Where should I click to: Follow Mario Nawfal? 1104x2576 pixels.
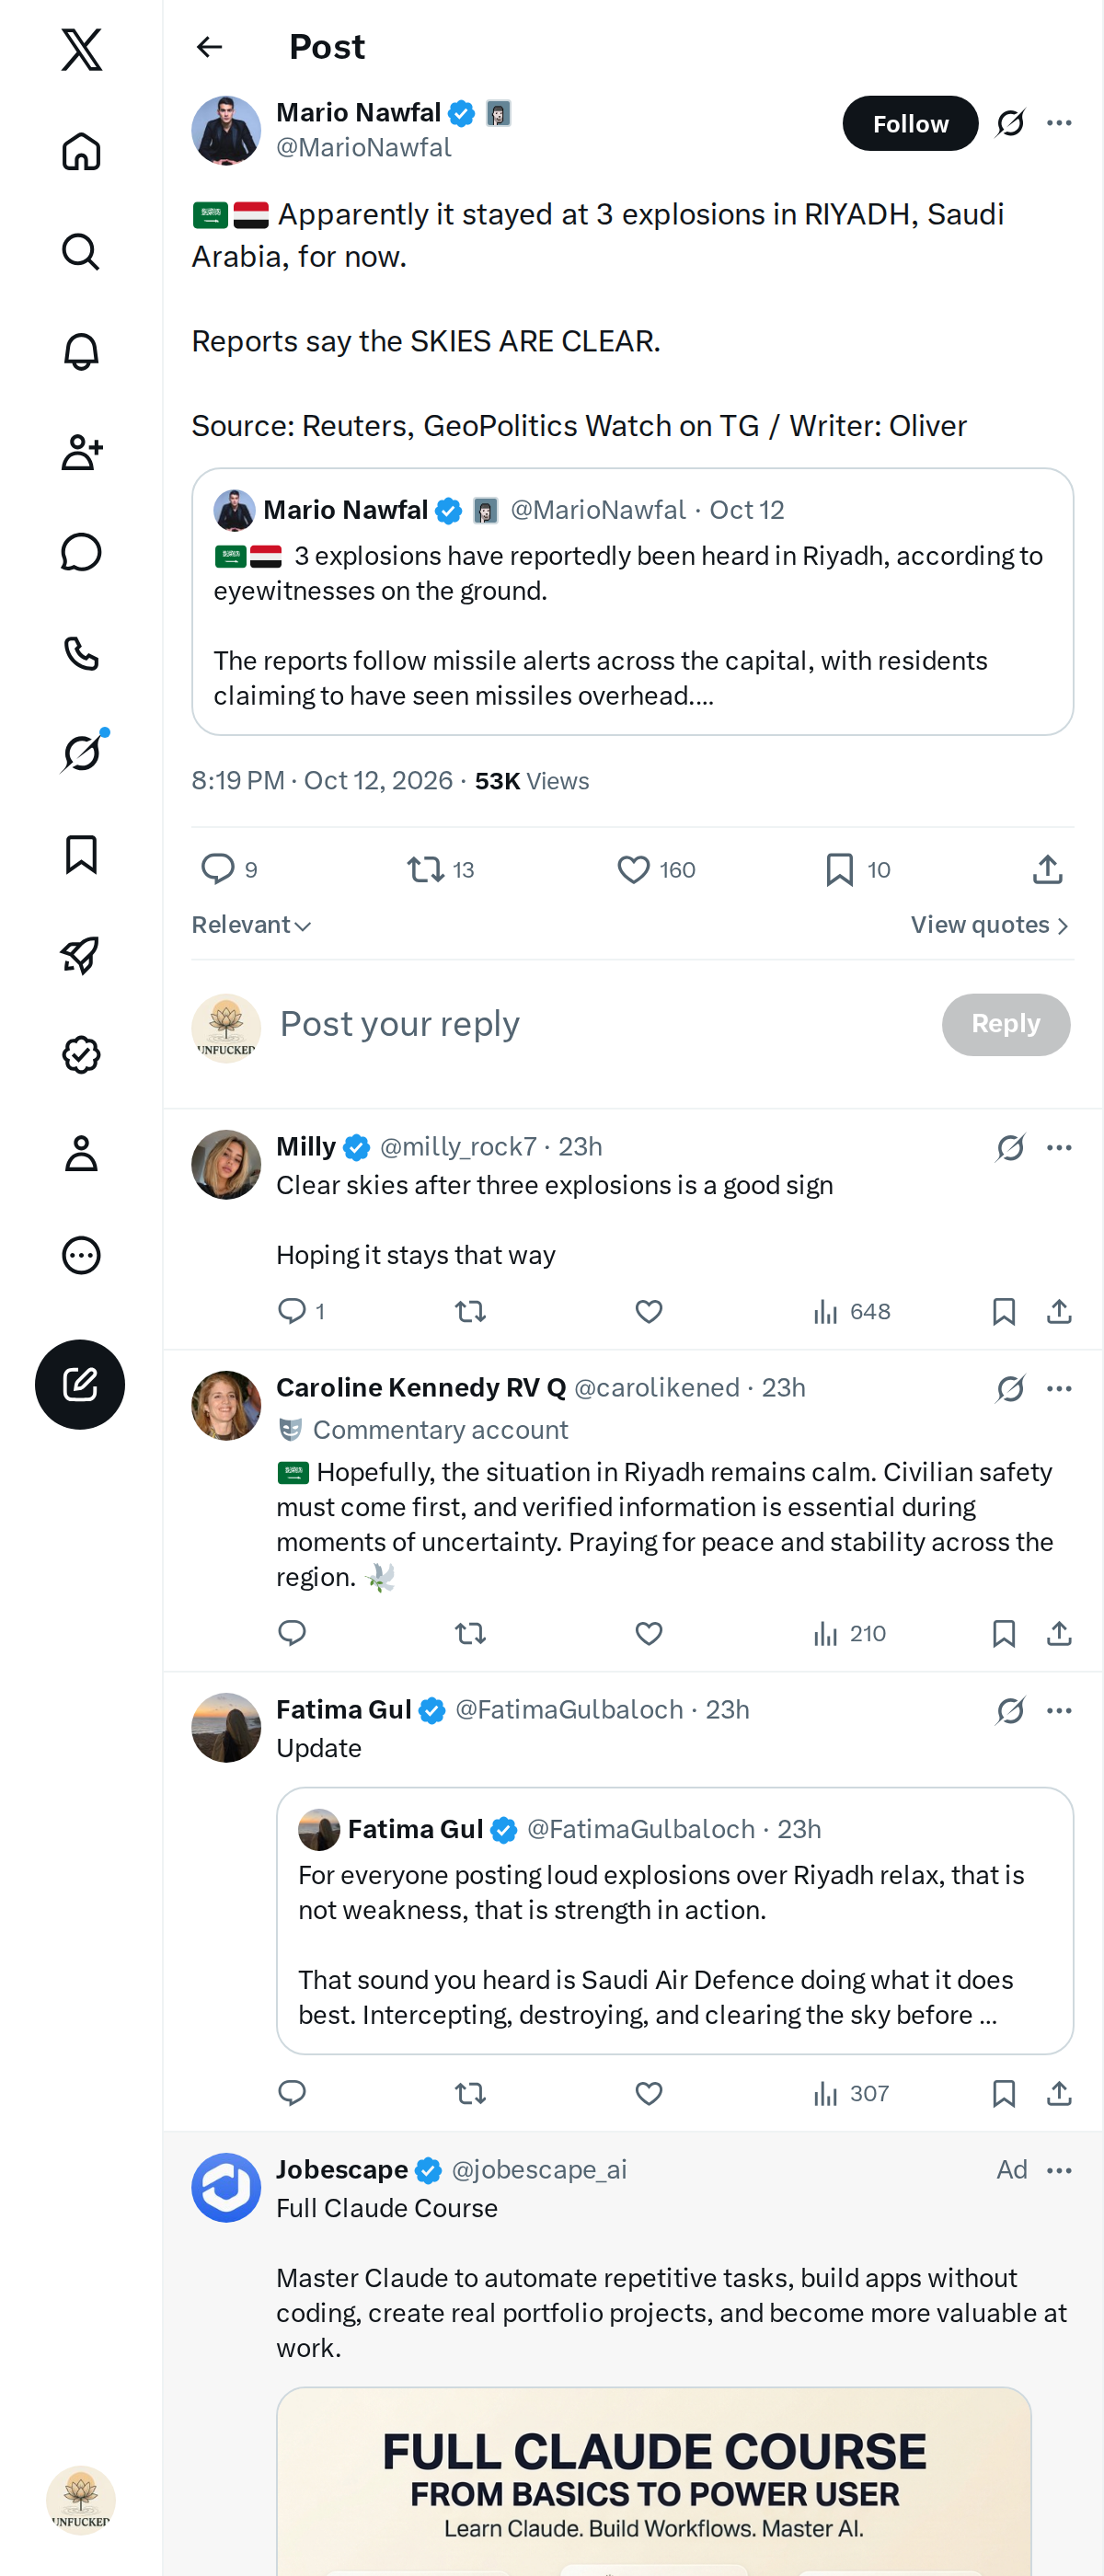(910, 123)
